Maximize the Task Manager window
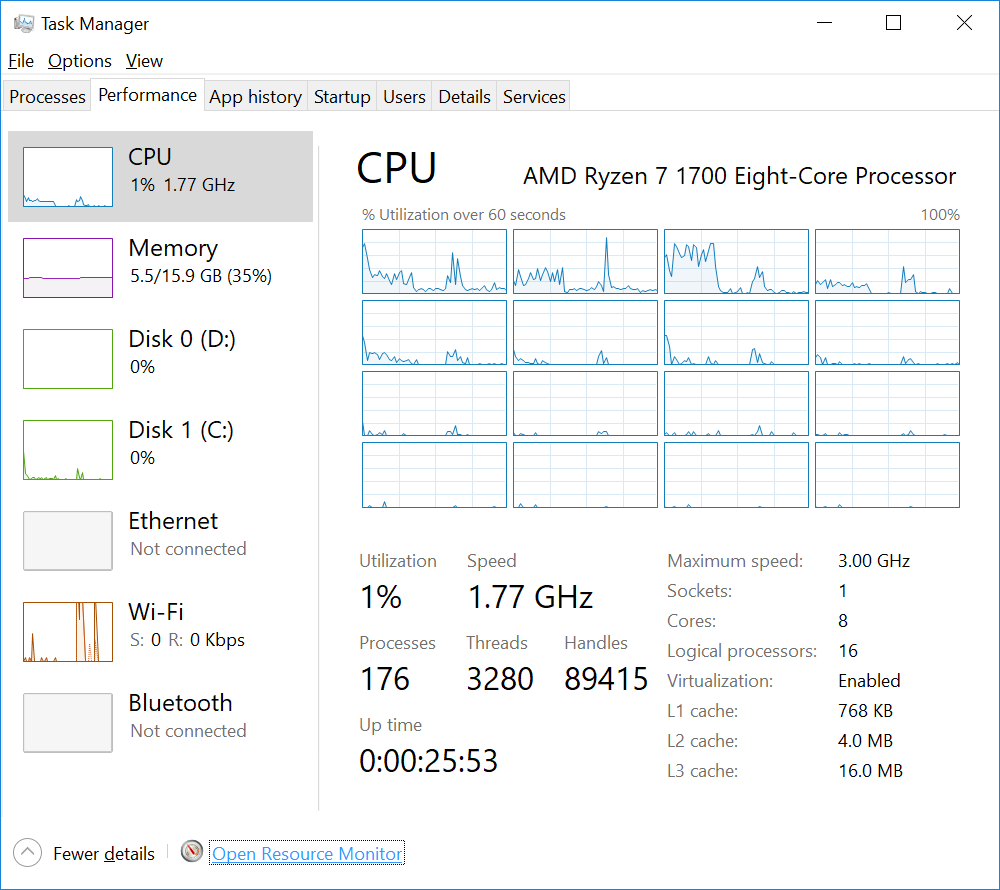 893,23
